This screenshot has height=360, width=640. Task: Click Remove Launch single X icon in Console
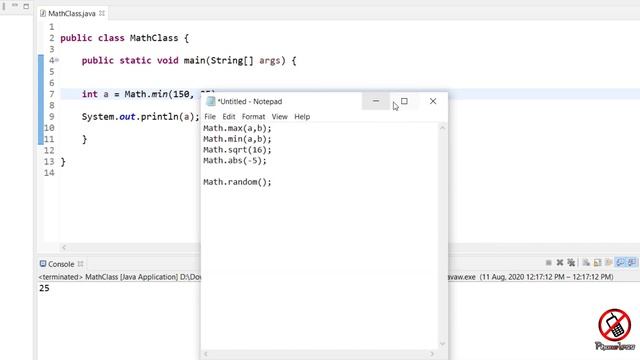point(560,262)
